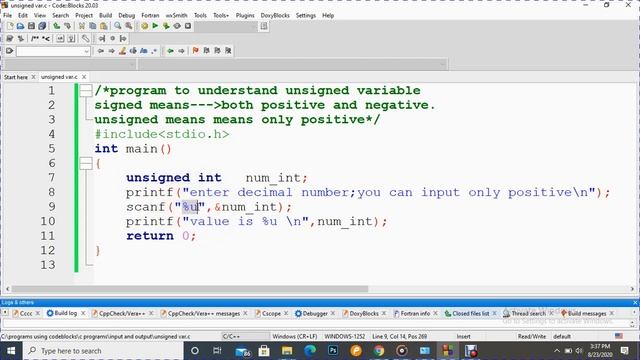640x360 pixels.
Task: Click the Match case Aa icon
Action: (144, 51)
